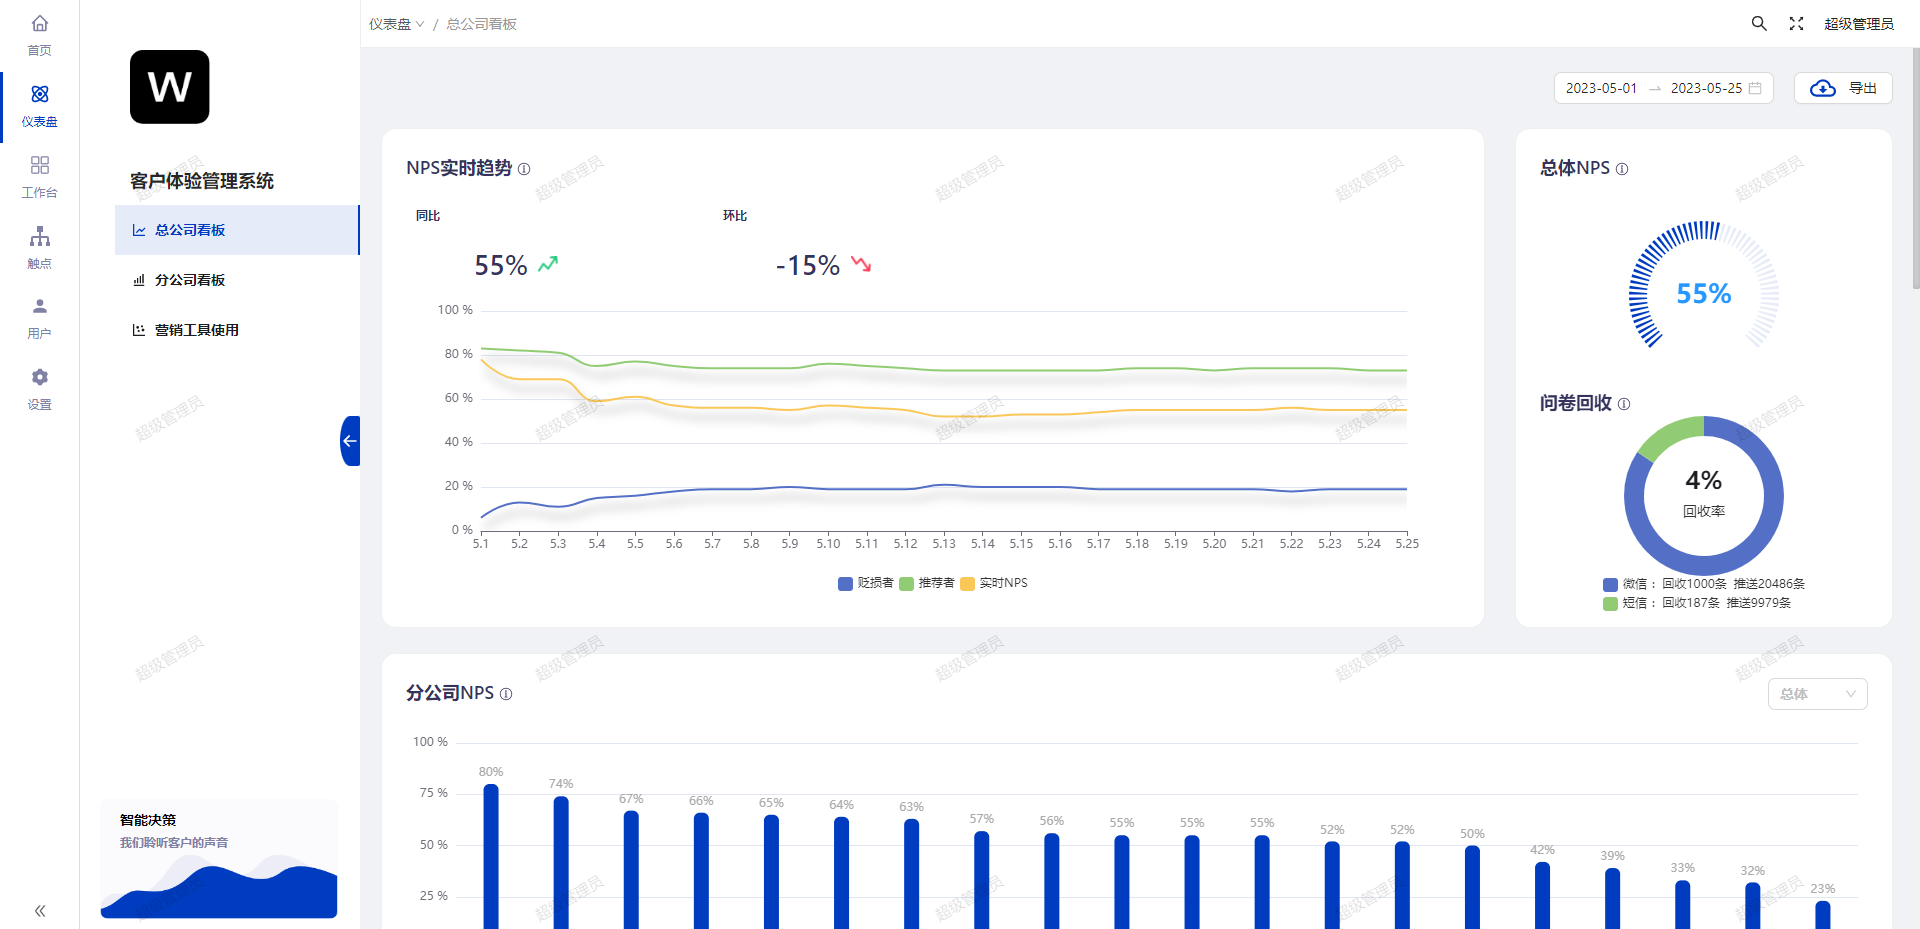Select 分公司看板 in the side menu
The image size is (1920, 929).
click(x=190, y=280)
